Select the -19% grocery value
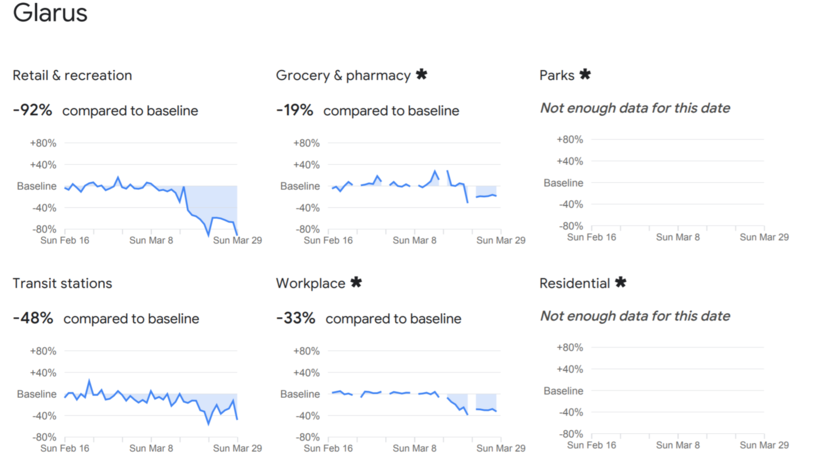This screenshot has height=459, width=814. tap(296, 110)
